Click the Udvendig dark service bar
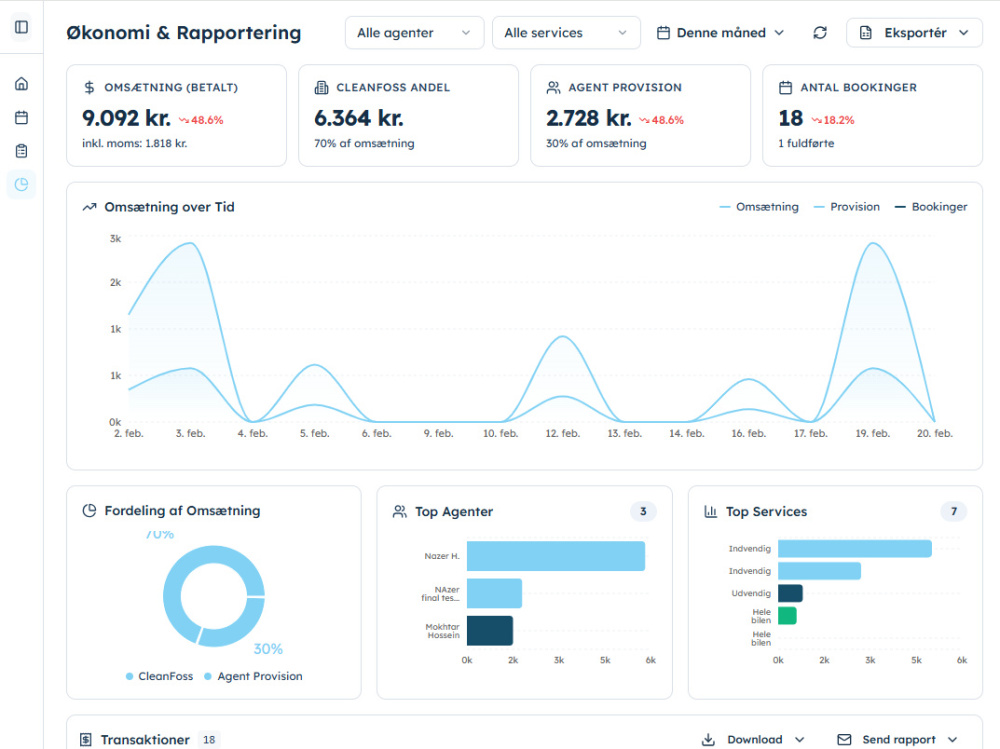The width and height of the screenshot is (1000, 749). click(790, 593)
